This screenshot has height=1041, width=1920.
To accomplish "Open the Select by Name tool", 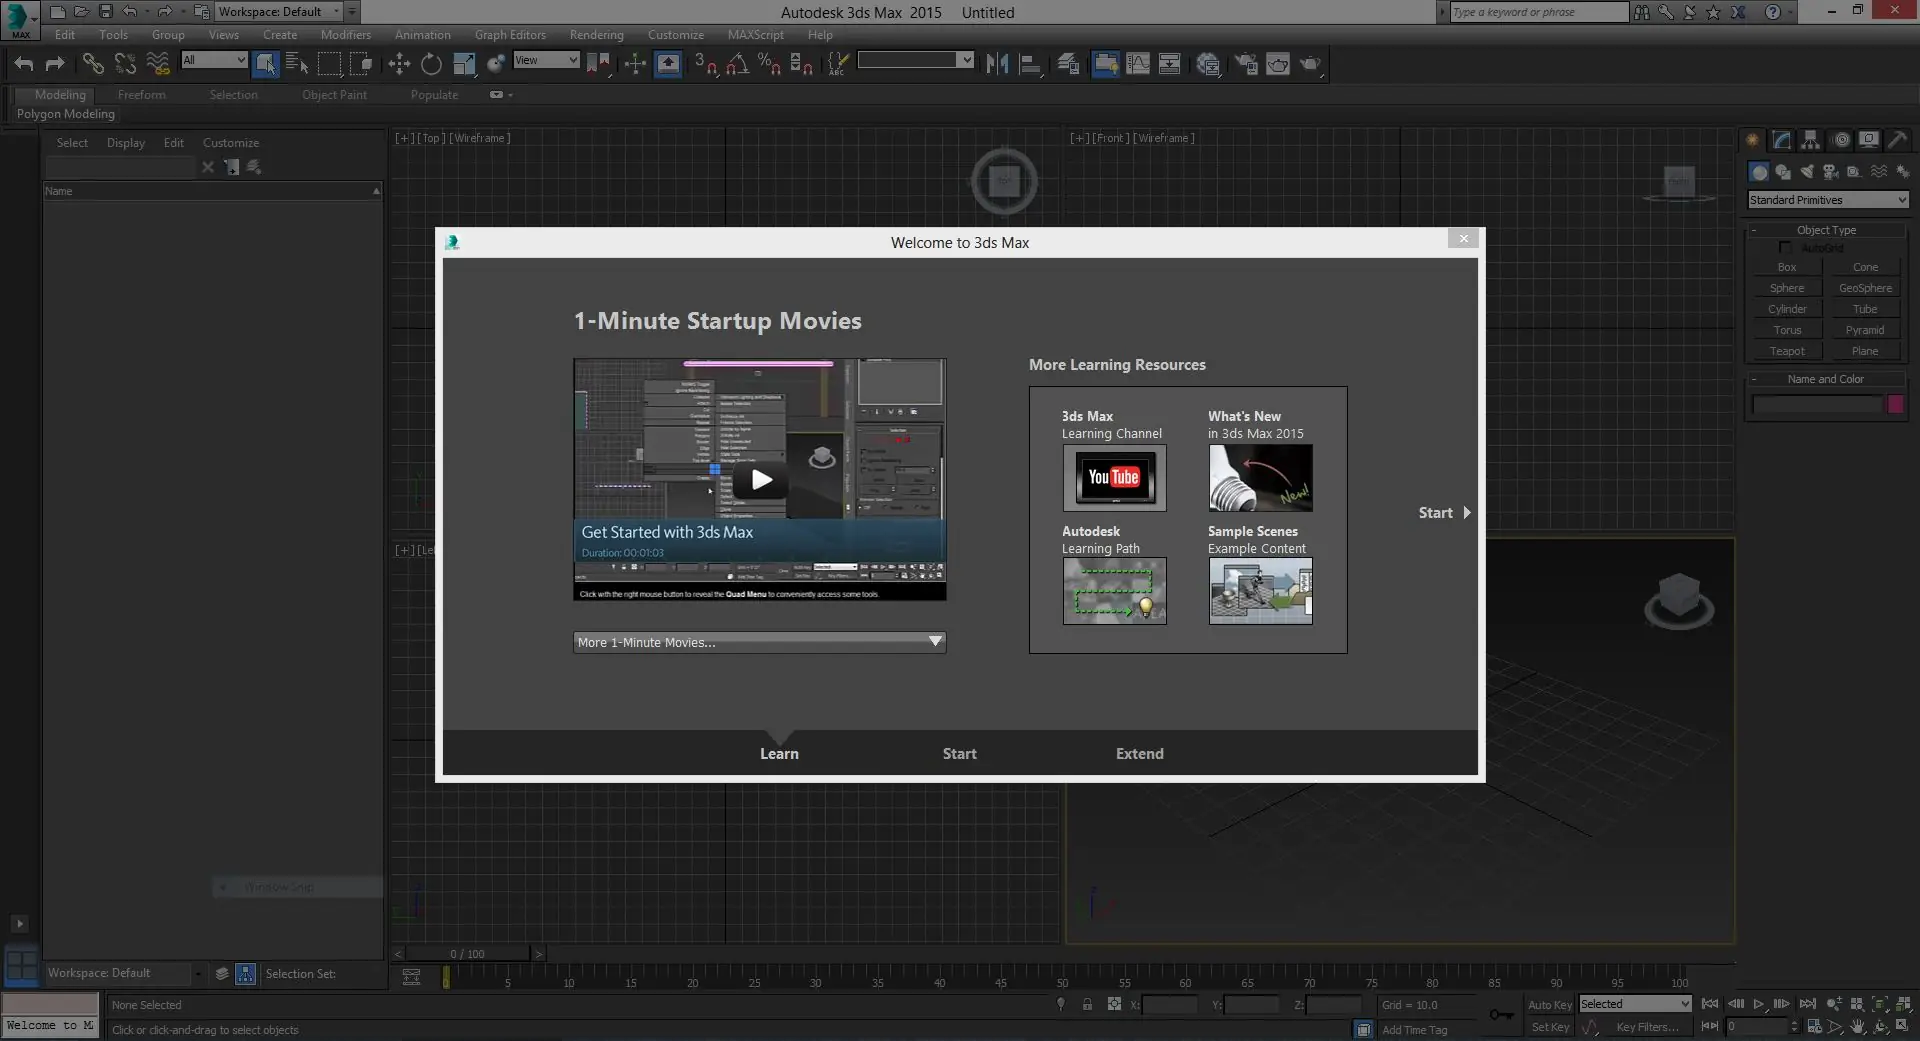I will [297, 64].
